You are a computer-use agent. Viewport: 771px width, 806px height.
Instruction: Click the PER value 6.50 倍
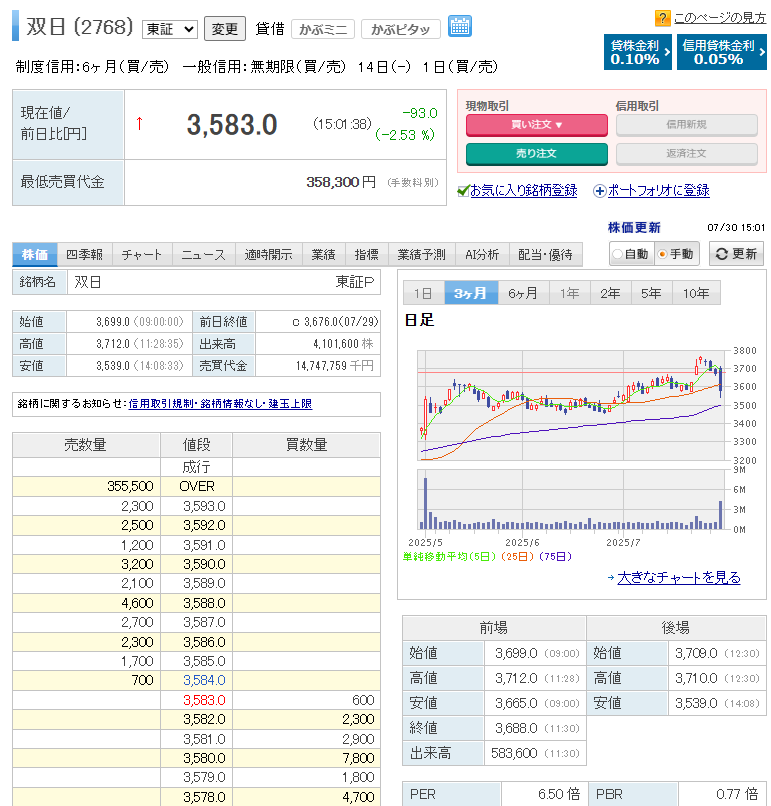tap(559, 794)
